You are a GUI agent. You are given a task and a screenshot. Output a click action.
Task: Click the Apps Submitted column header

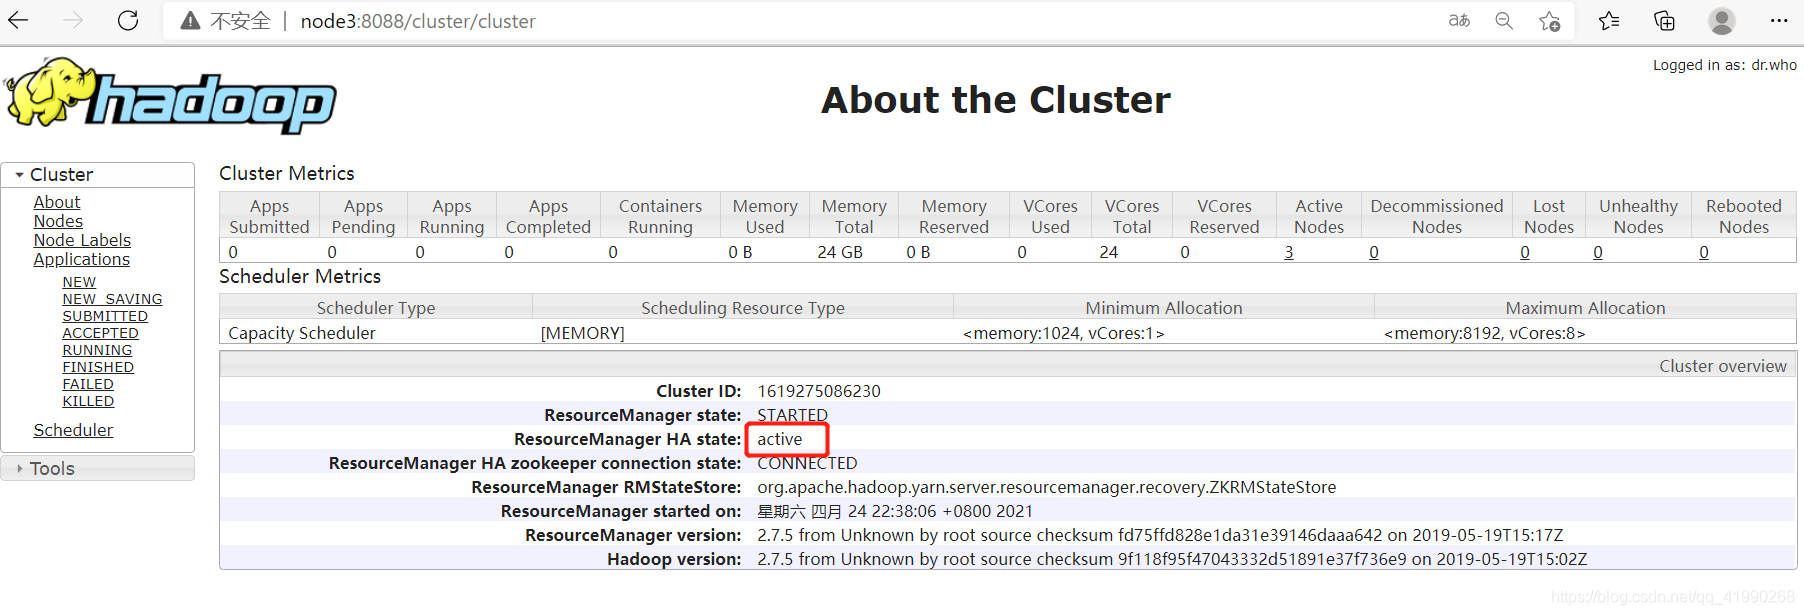(x=269, y=216)
